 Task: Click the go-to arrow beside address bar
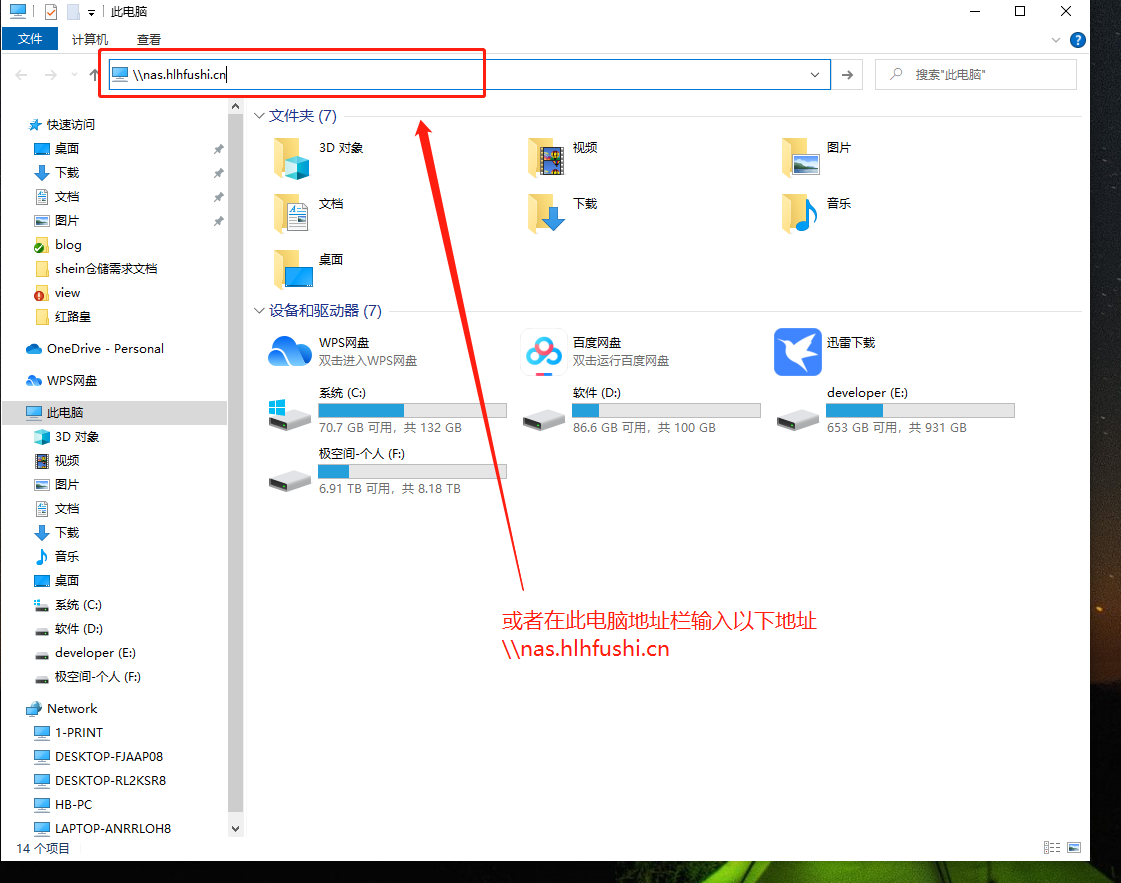pyautogui.click(x=847, y=75)
